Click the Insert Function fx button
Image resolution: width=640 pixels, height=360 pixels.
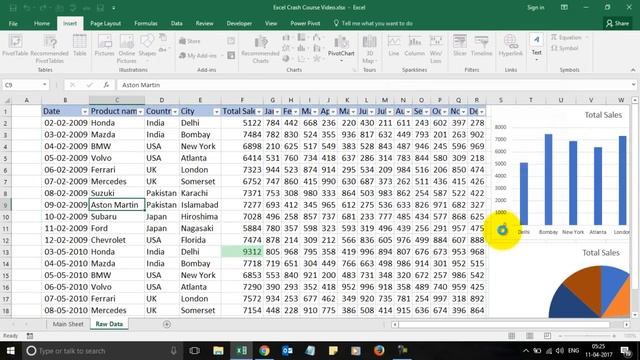(x=106, y=85)
